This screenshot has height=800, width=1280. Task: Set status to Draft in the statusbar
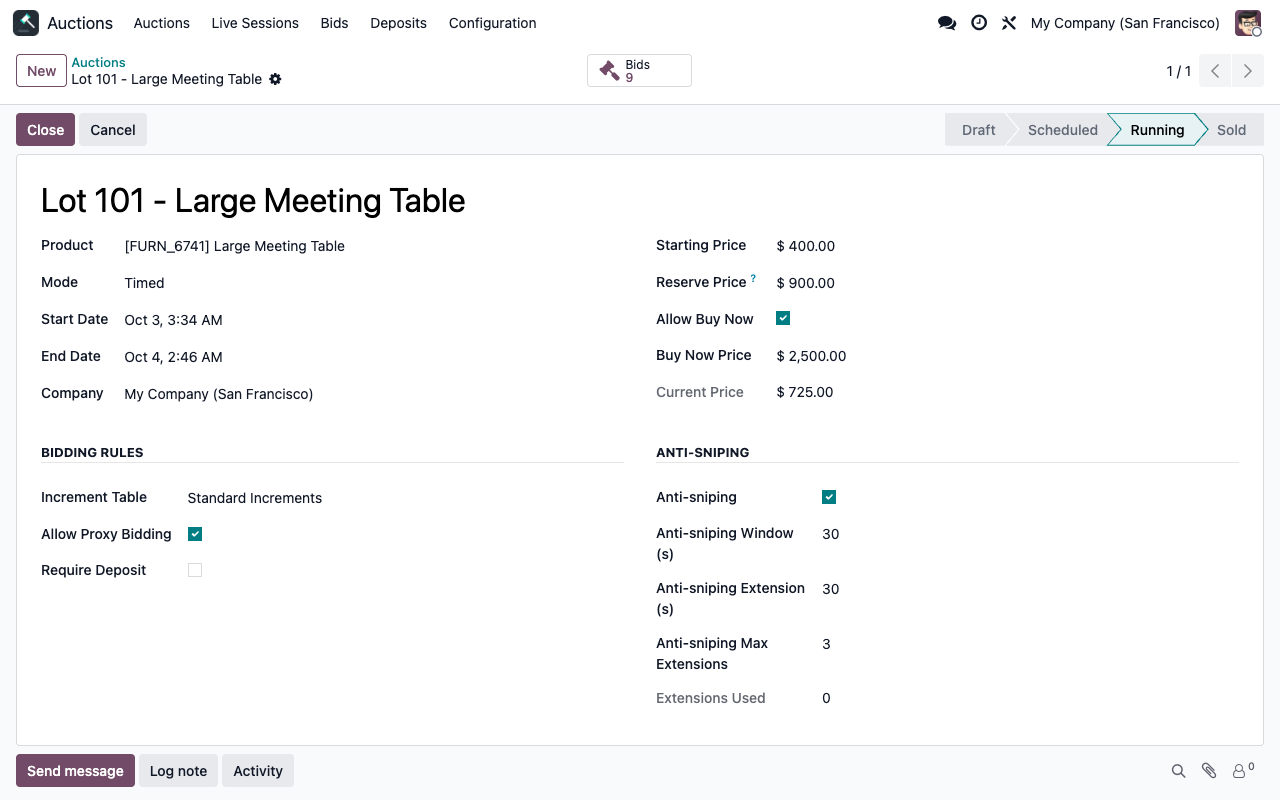pos(978,130)
